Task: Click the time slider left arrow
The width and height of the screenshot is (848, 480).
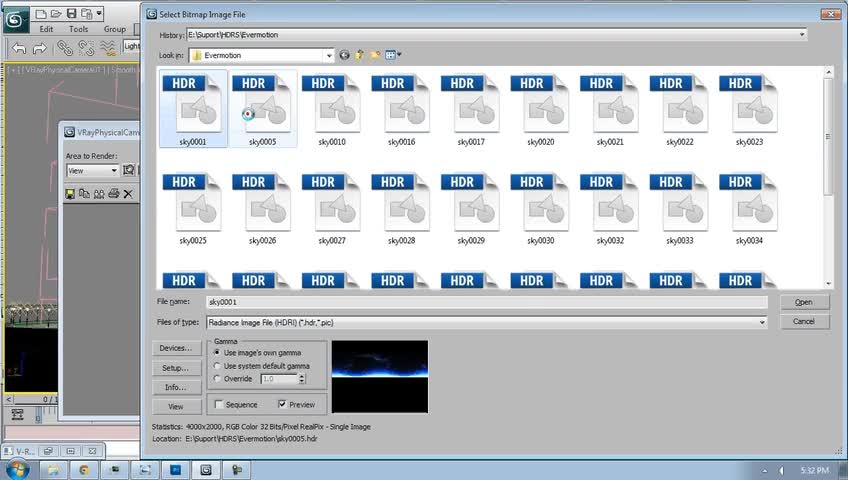Action: [9, 399]
